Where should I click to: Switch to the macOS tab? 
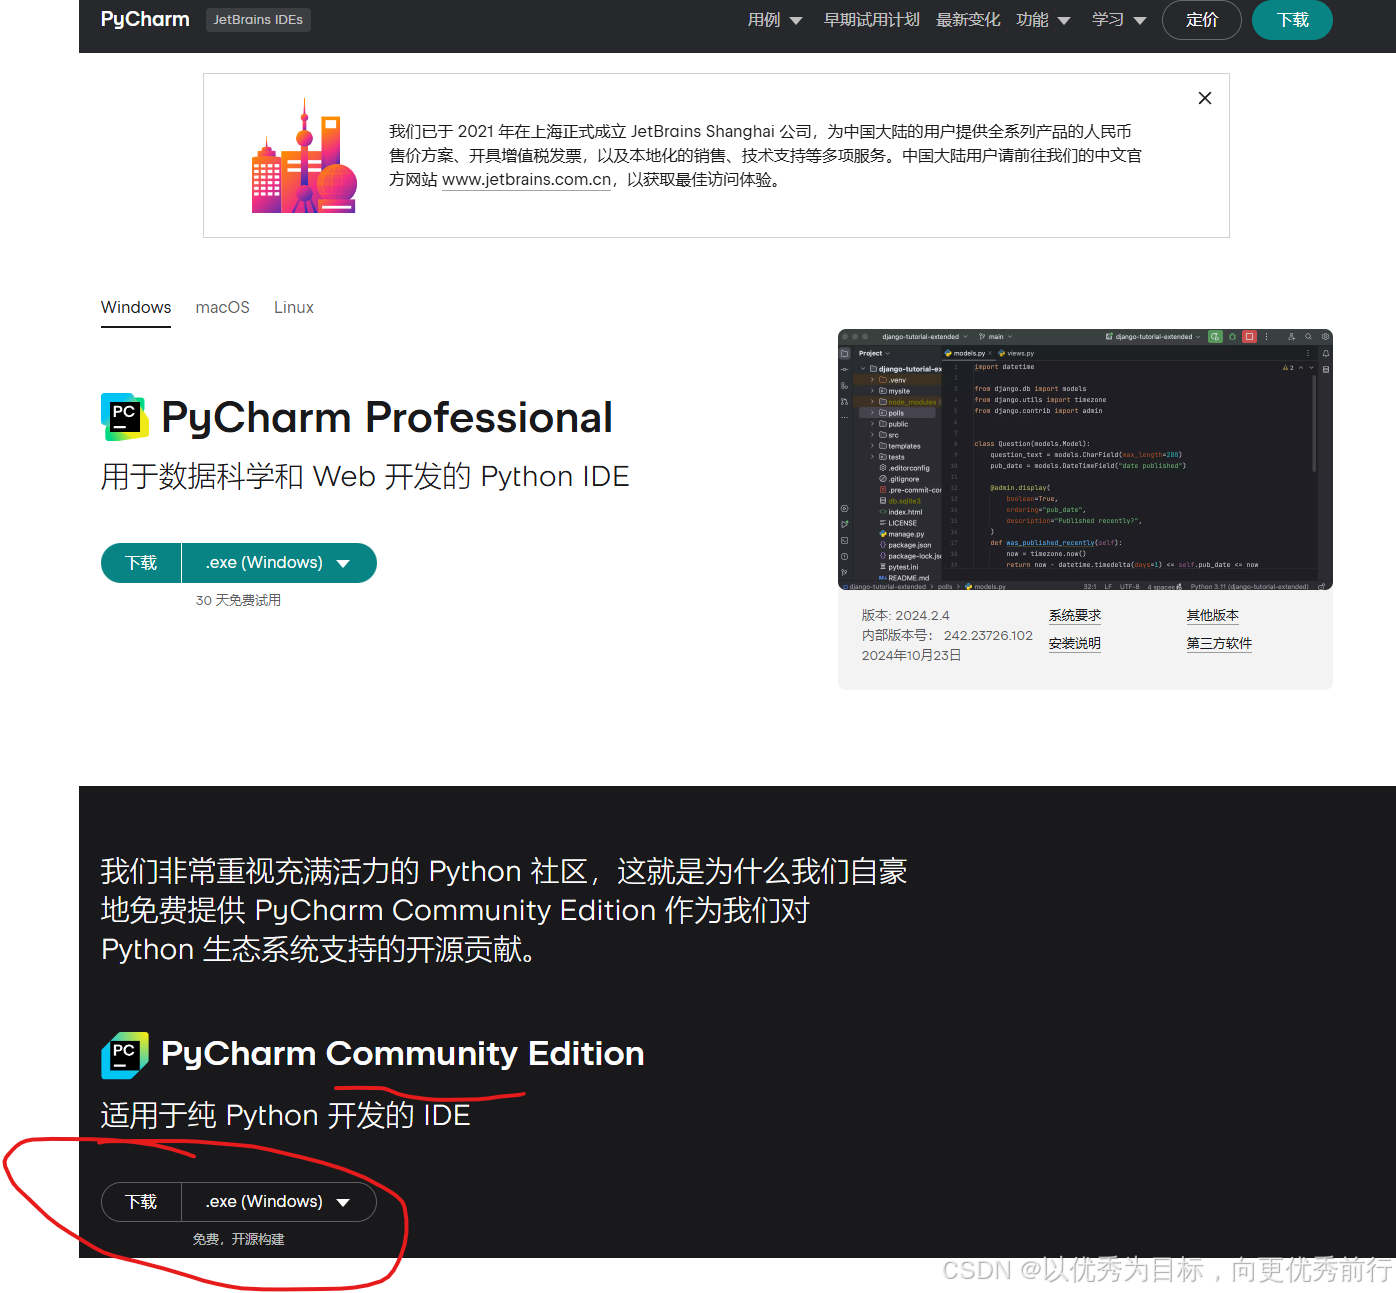pos(222,307)
